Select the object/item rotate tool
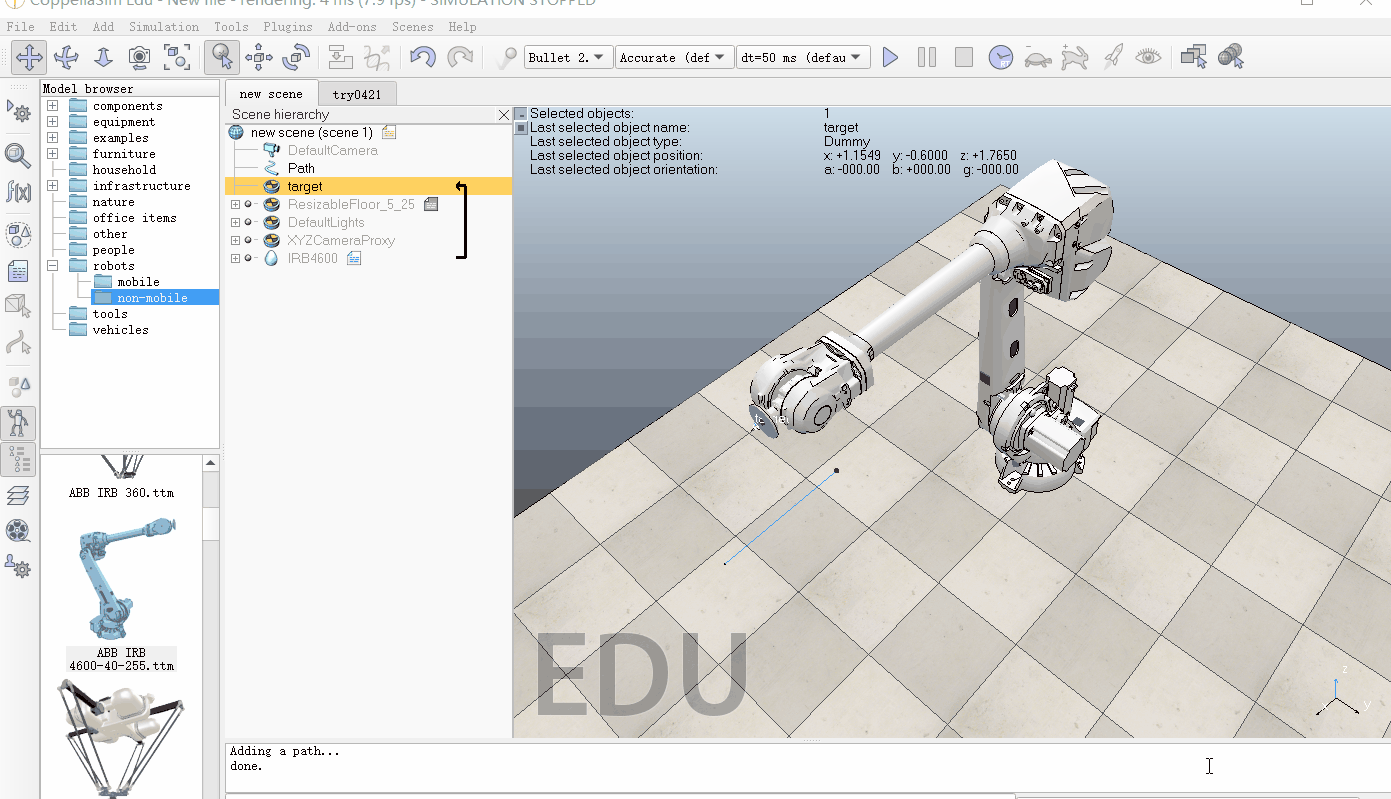Screen dimensions: 1391x799 (x=296, y=57)
